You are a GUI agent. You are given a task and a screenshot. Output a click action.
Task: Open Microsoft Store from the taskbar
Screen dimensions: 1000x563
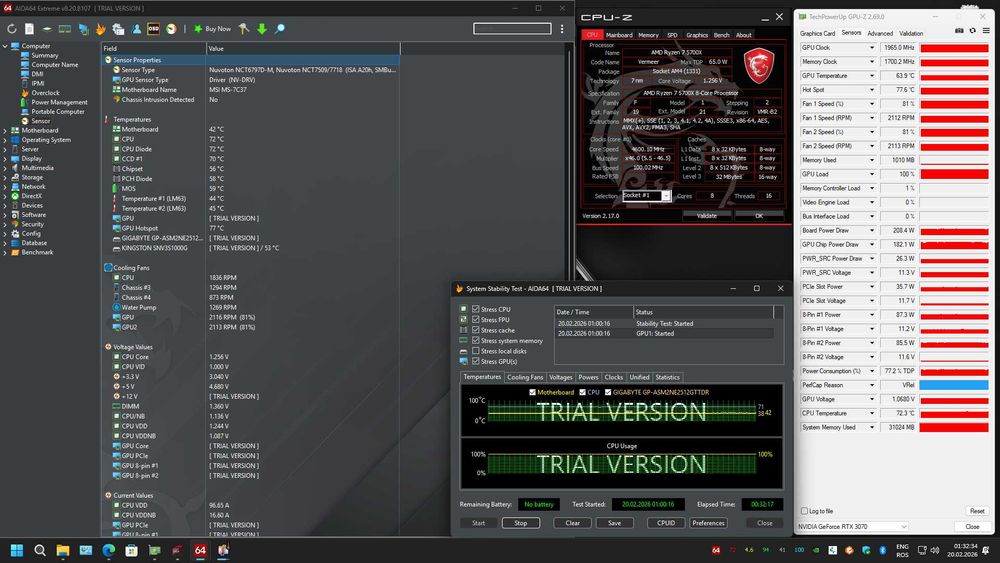click(x=131, y=550)
